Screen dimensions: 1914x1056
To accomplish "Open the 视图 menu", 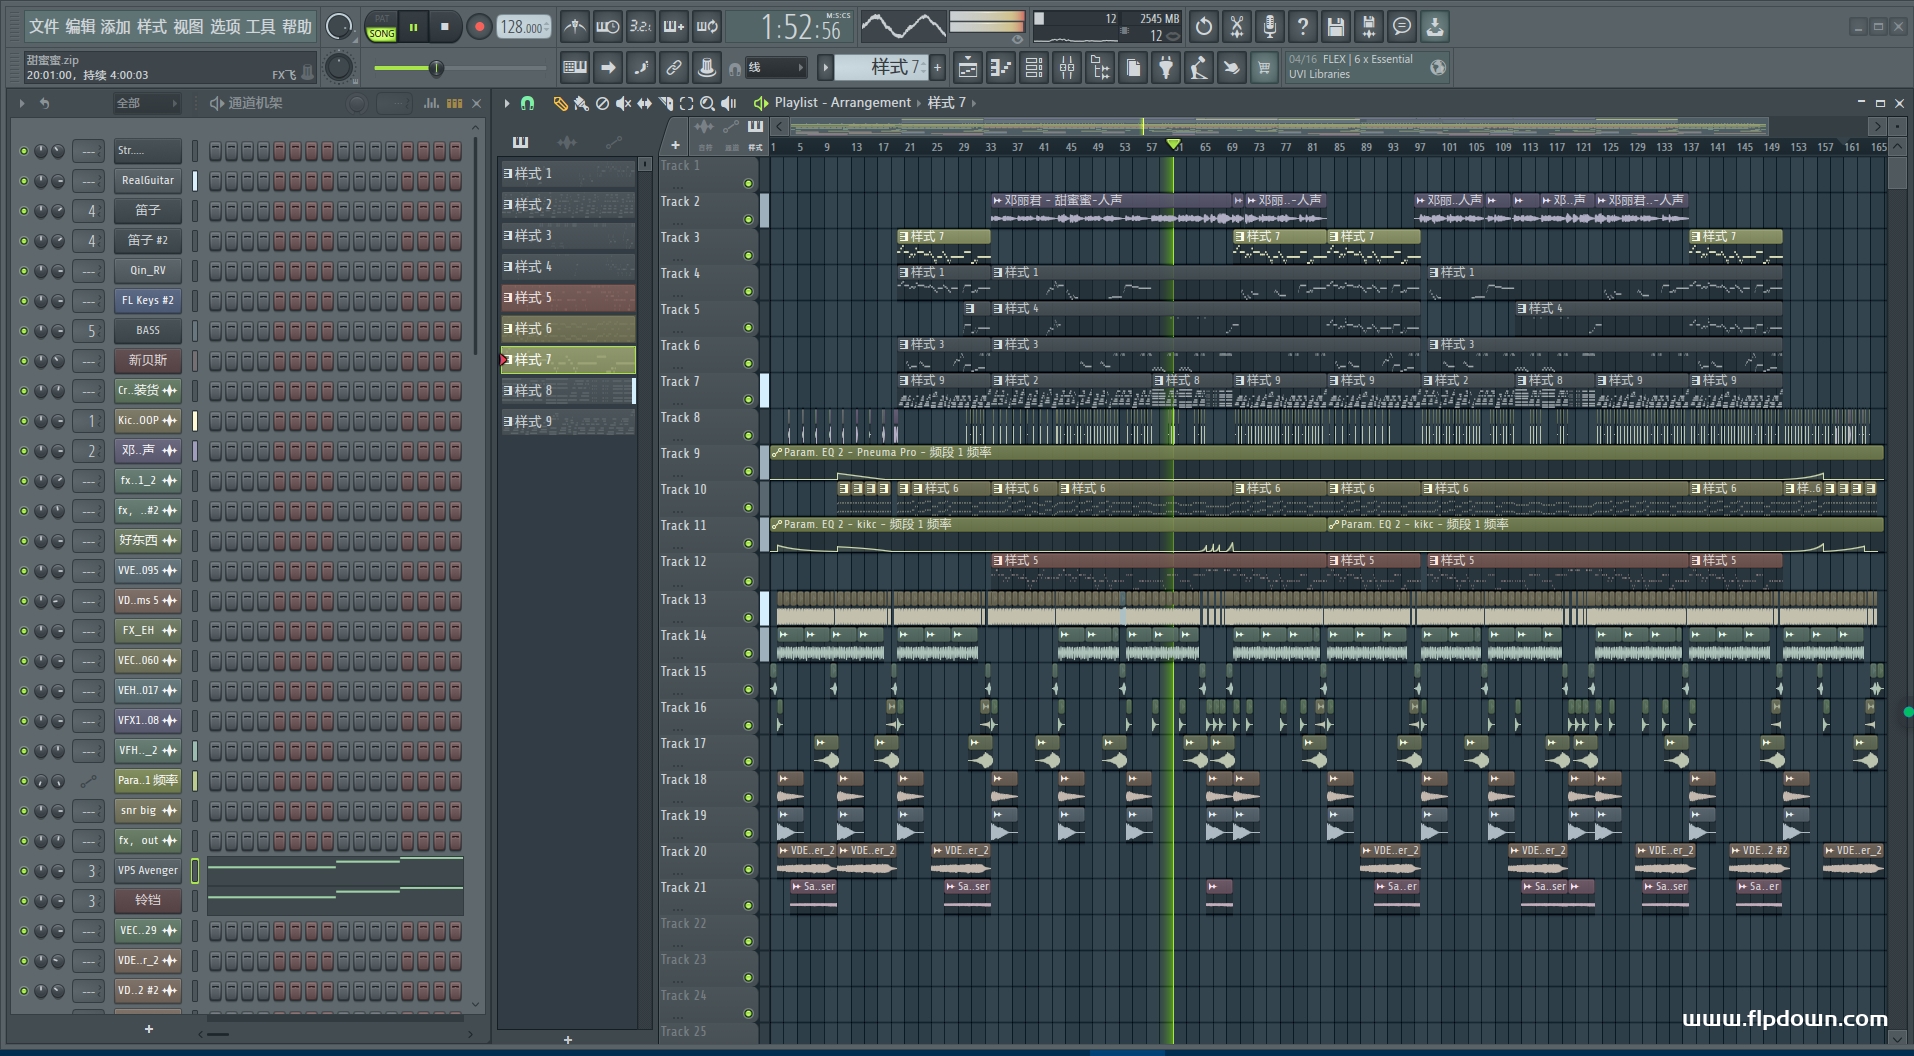I will coord(188,27).
